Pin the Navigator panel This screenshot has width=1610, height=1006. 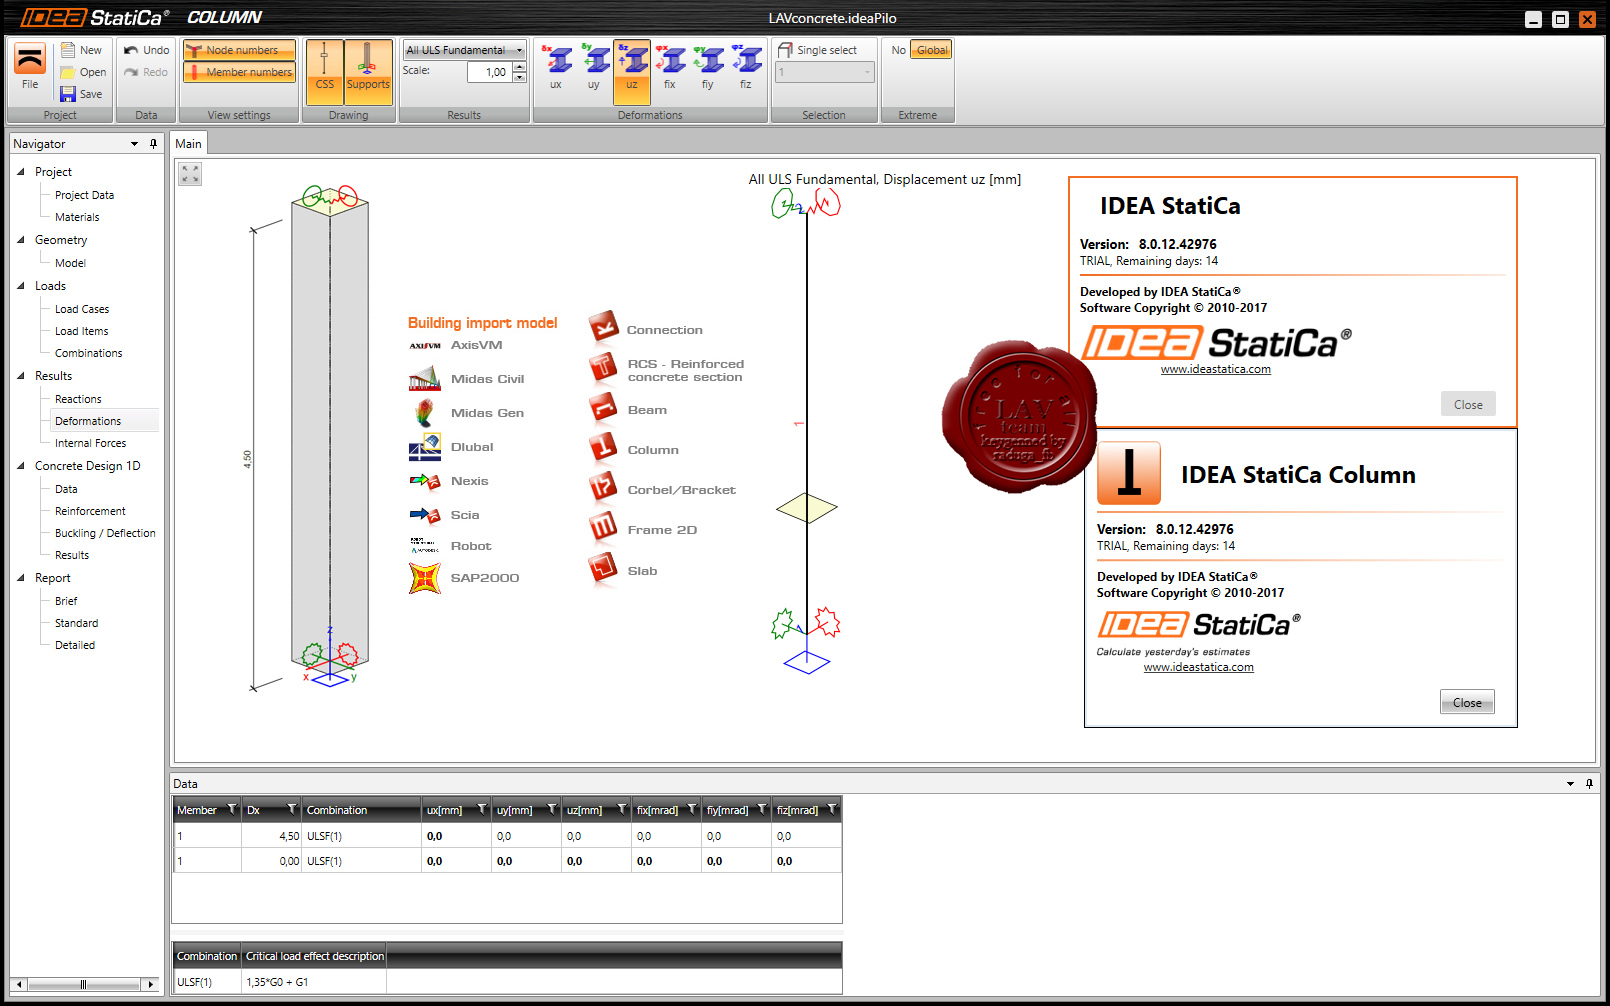[x=153, y=144]
